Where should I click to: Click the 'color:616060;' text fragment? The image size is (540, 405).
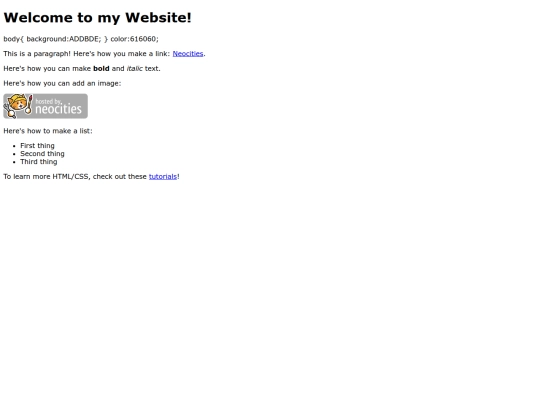pyautogui.click(x=135, y=39)
